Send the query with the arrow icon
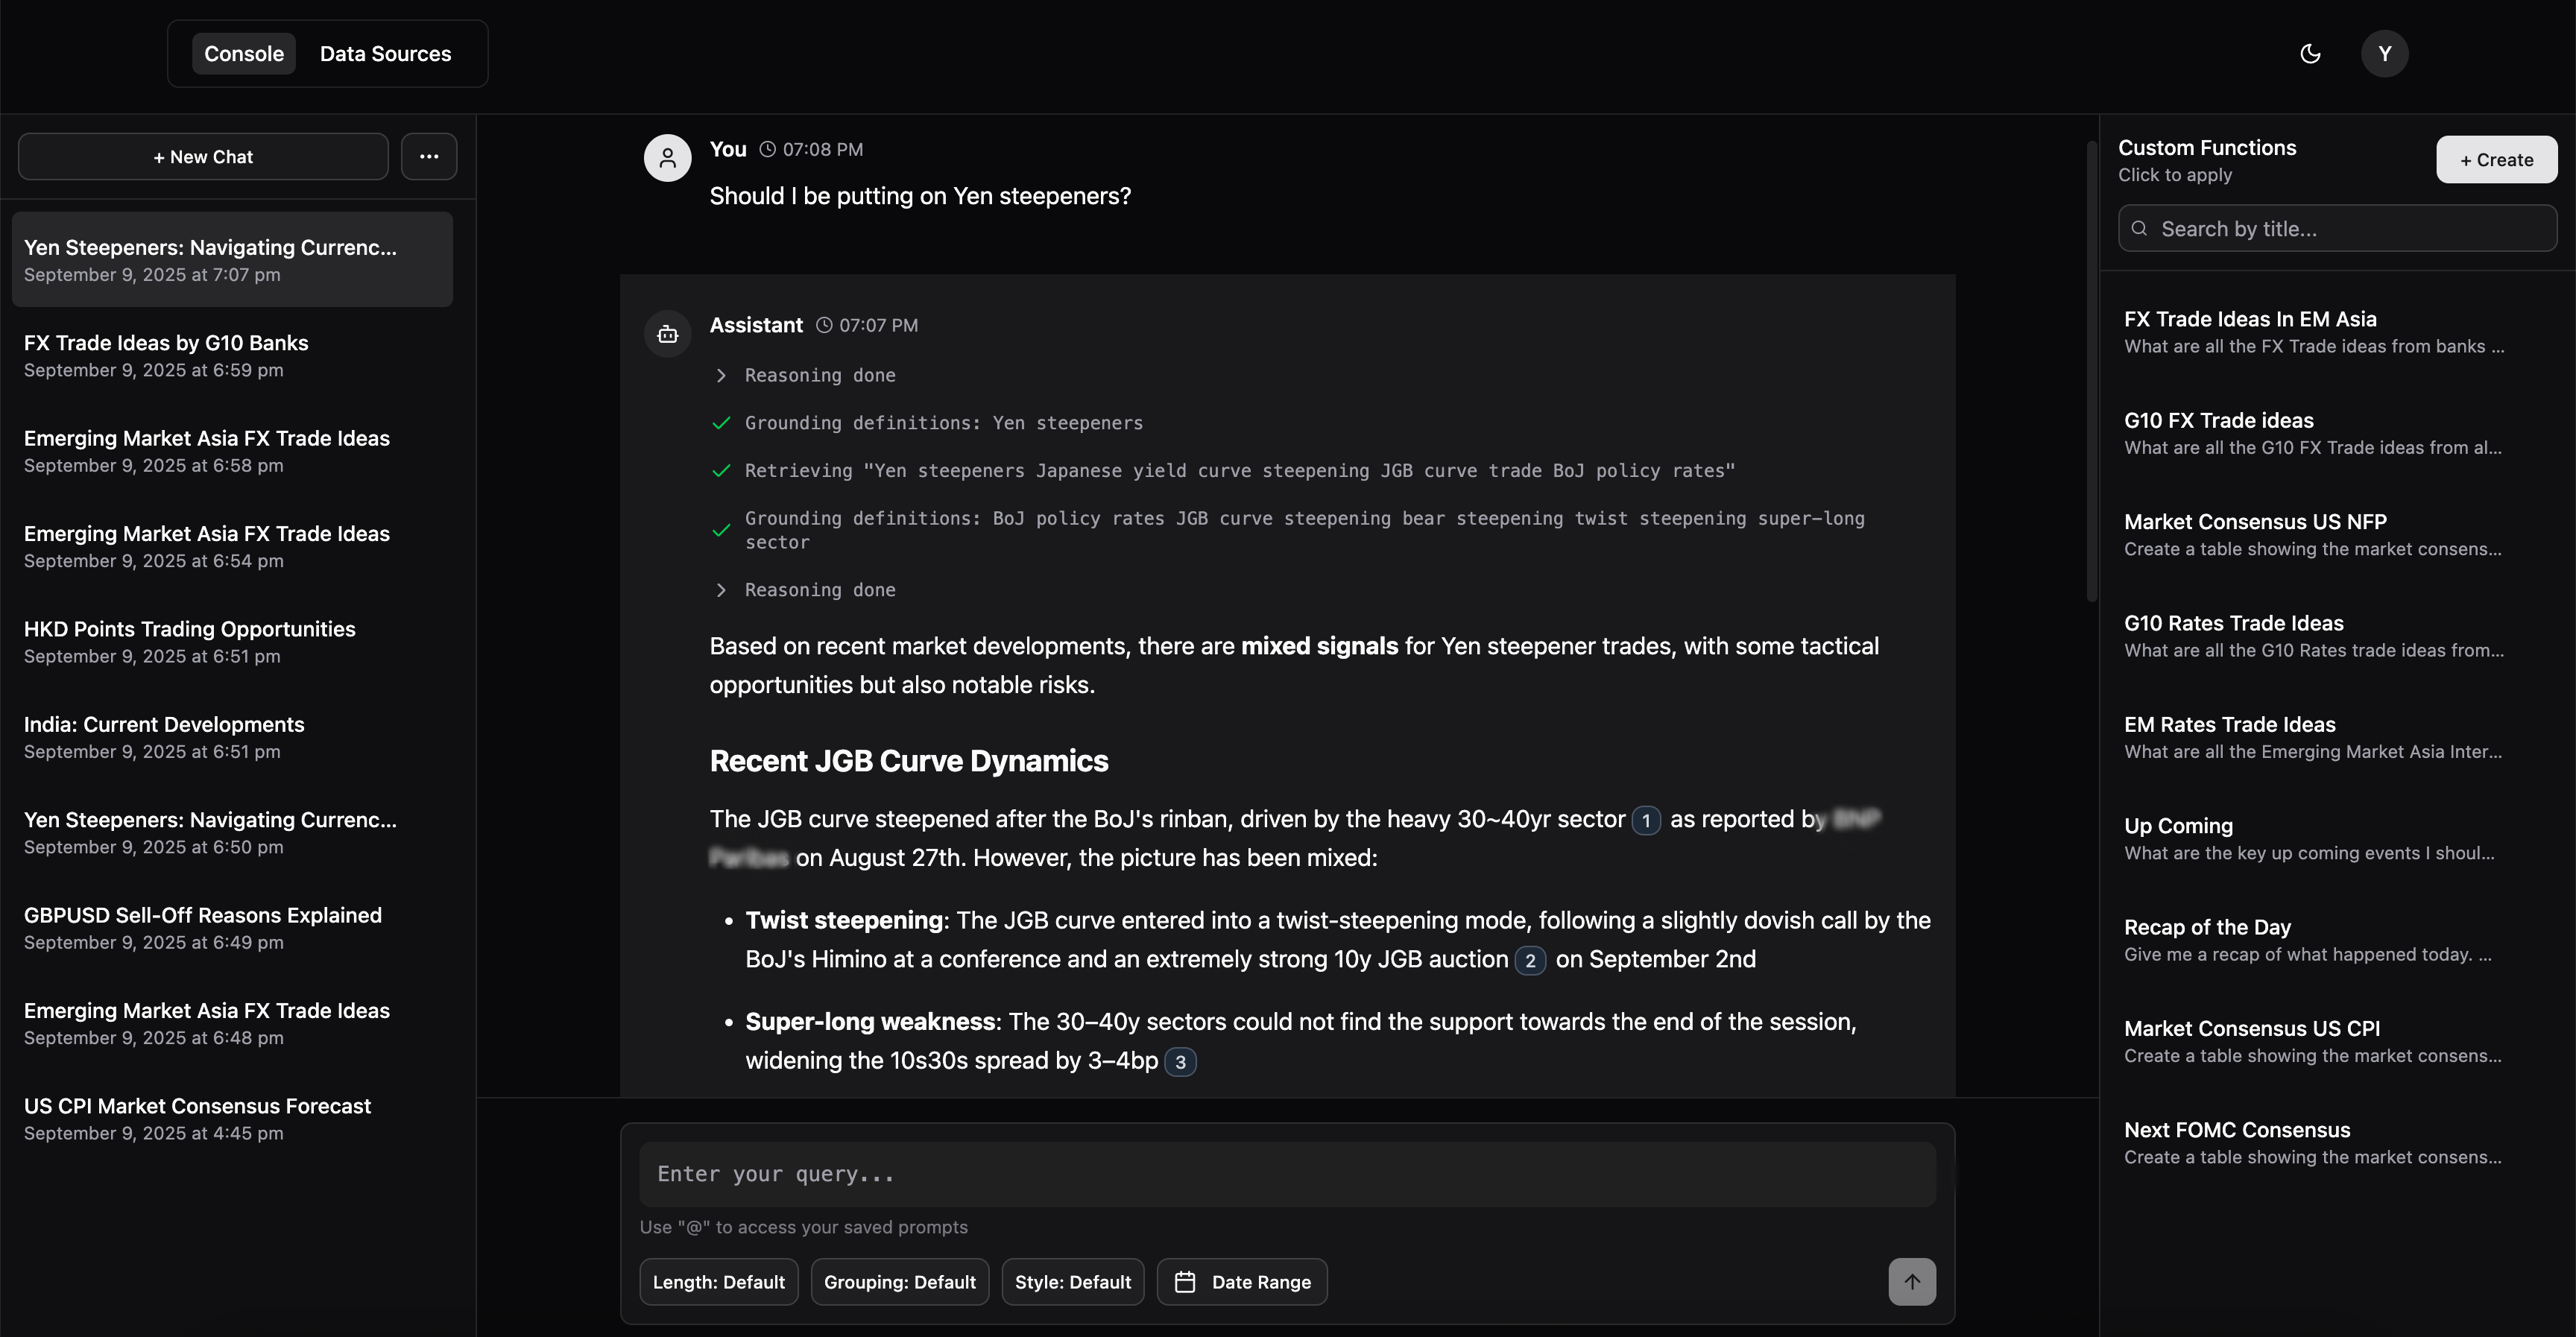Image resolution: width=2576 pixels, height=1337 pixels. coord(1912,1281)
